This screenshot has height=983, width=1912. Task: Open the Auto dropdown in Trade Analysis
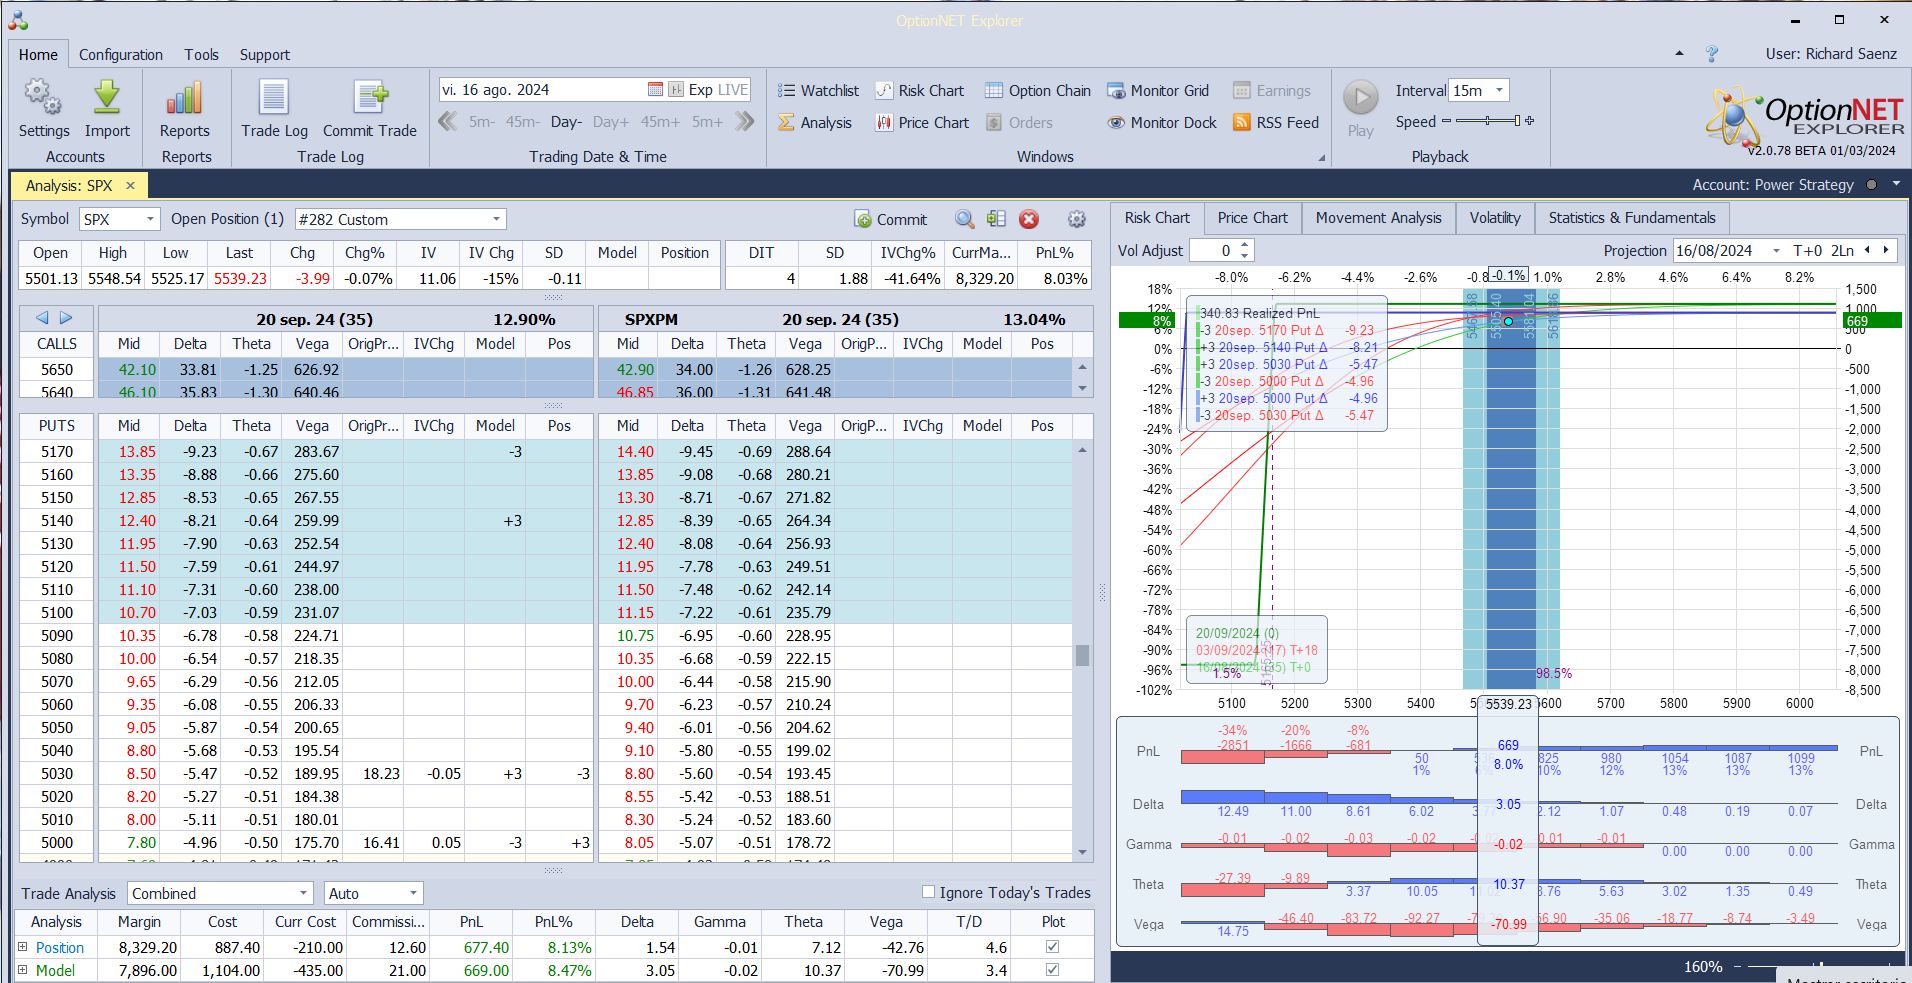(x=413, y=893)
